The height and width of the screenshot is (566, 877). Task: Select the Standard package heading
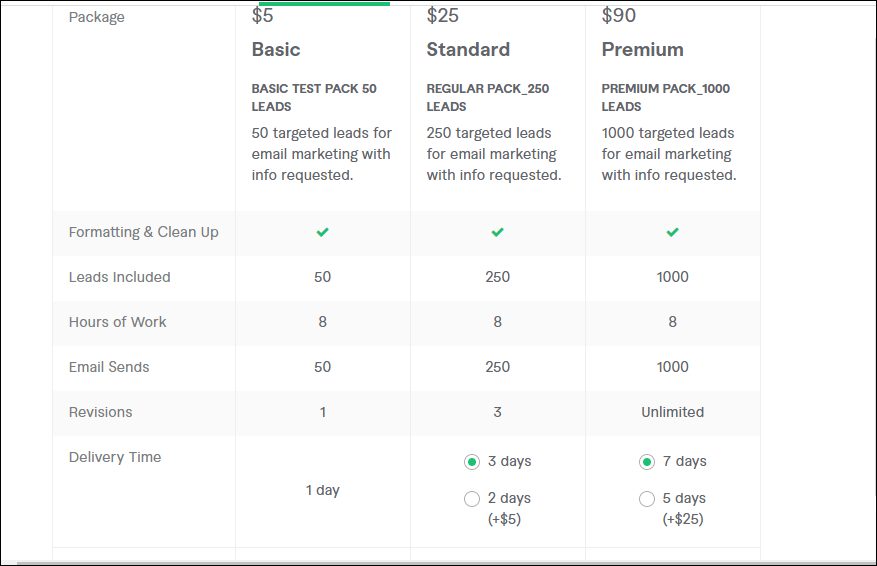click(x=468, y=50)
